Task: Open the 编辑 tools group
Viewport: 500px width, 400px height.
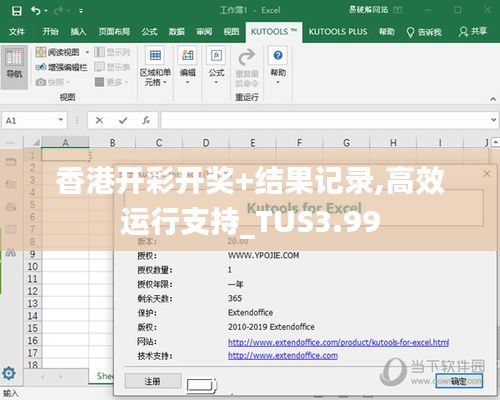Action: 188,66
